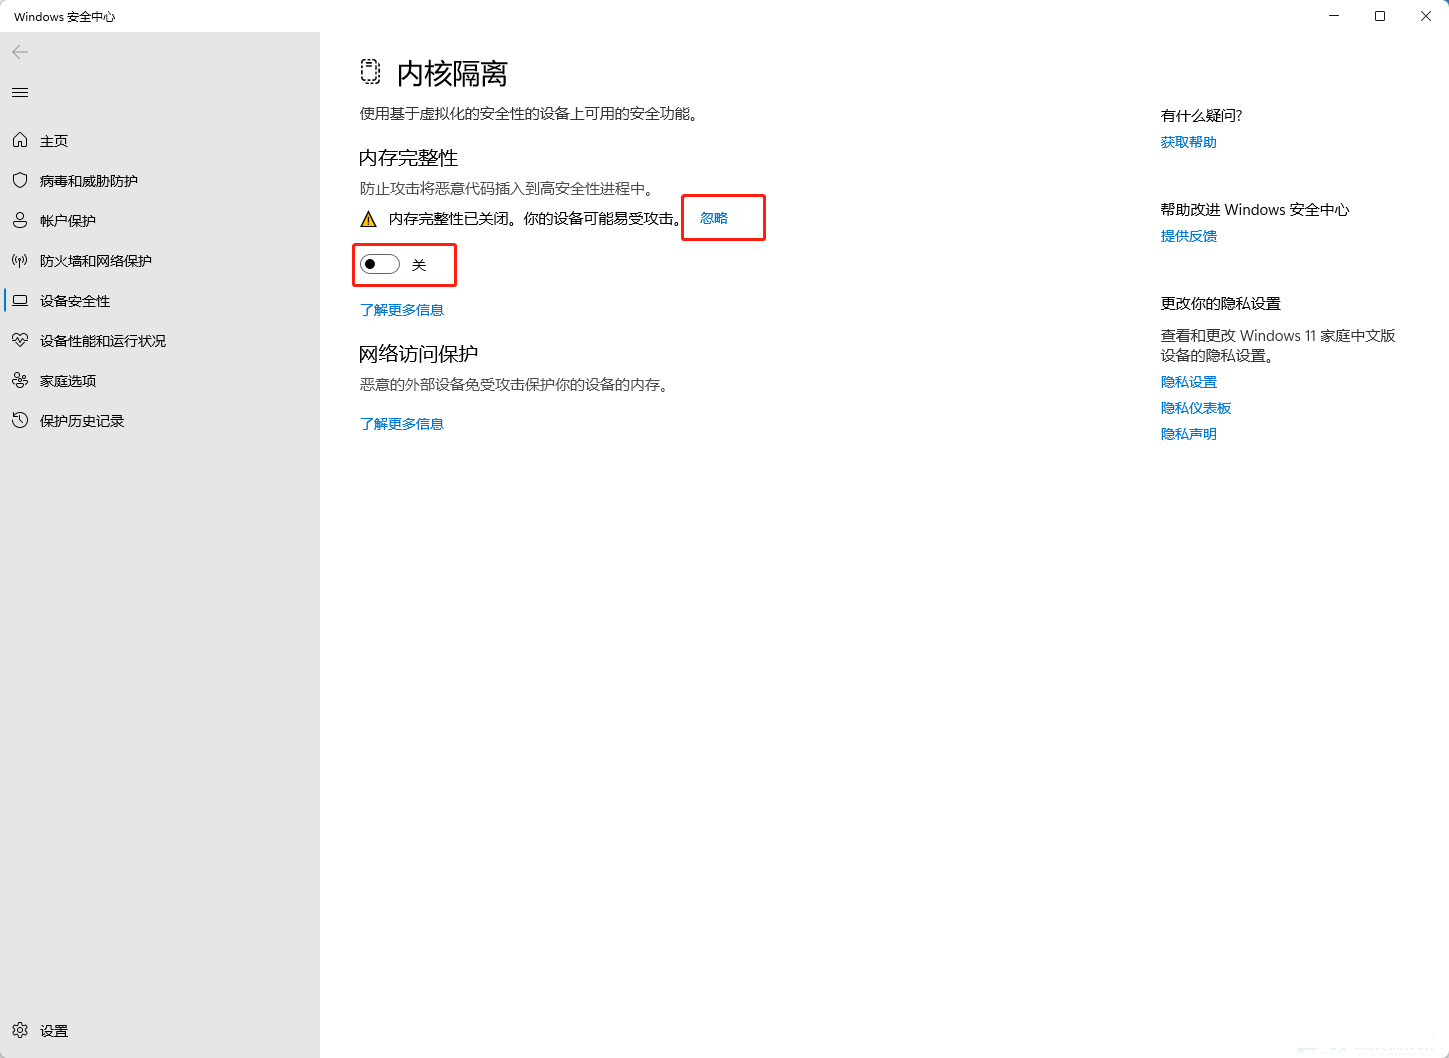This screenshot has height=1058, width=1449.
Task: Go to 主页 home icon
Action: click(x=21, y=140)
